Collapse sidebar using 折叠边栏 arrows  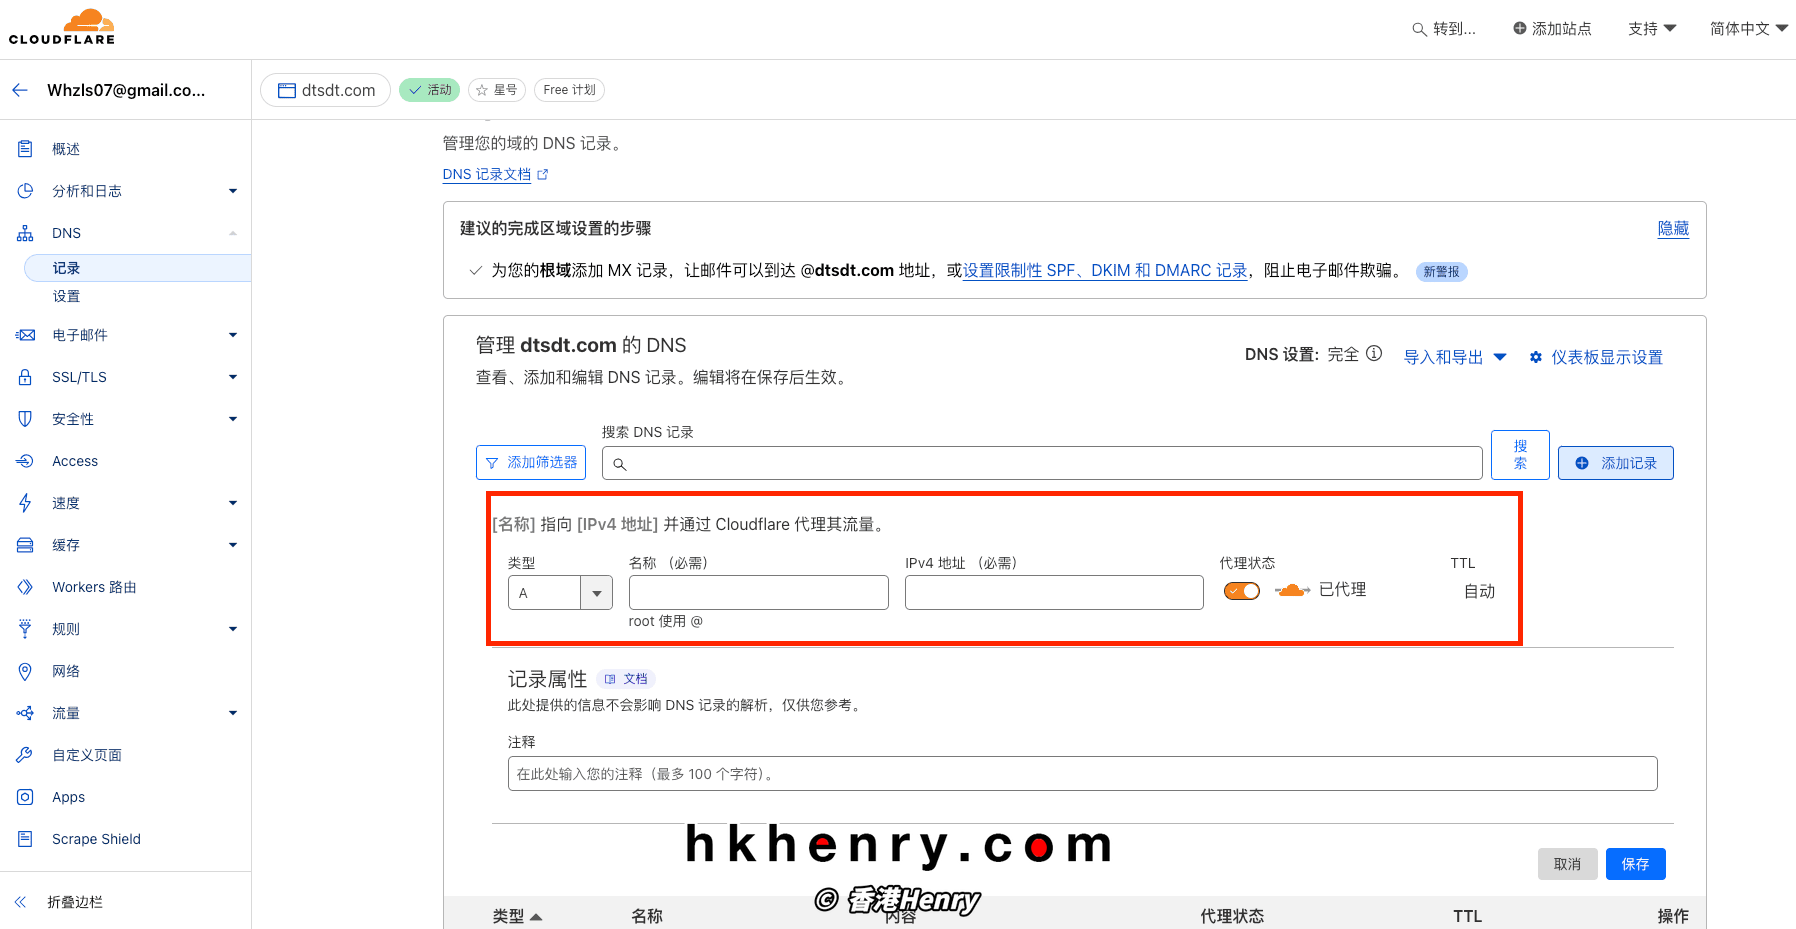[20, 902]
